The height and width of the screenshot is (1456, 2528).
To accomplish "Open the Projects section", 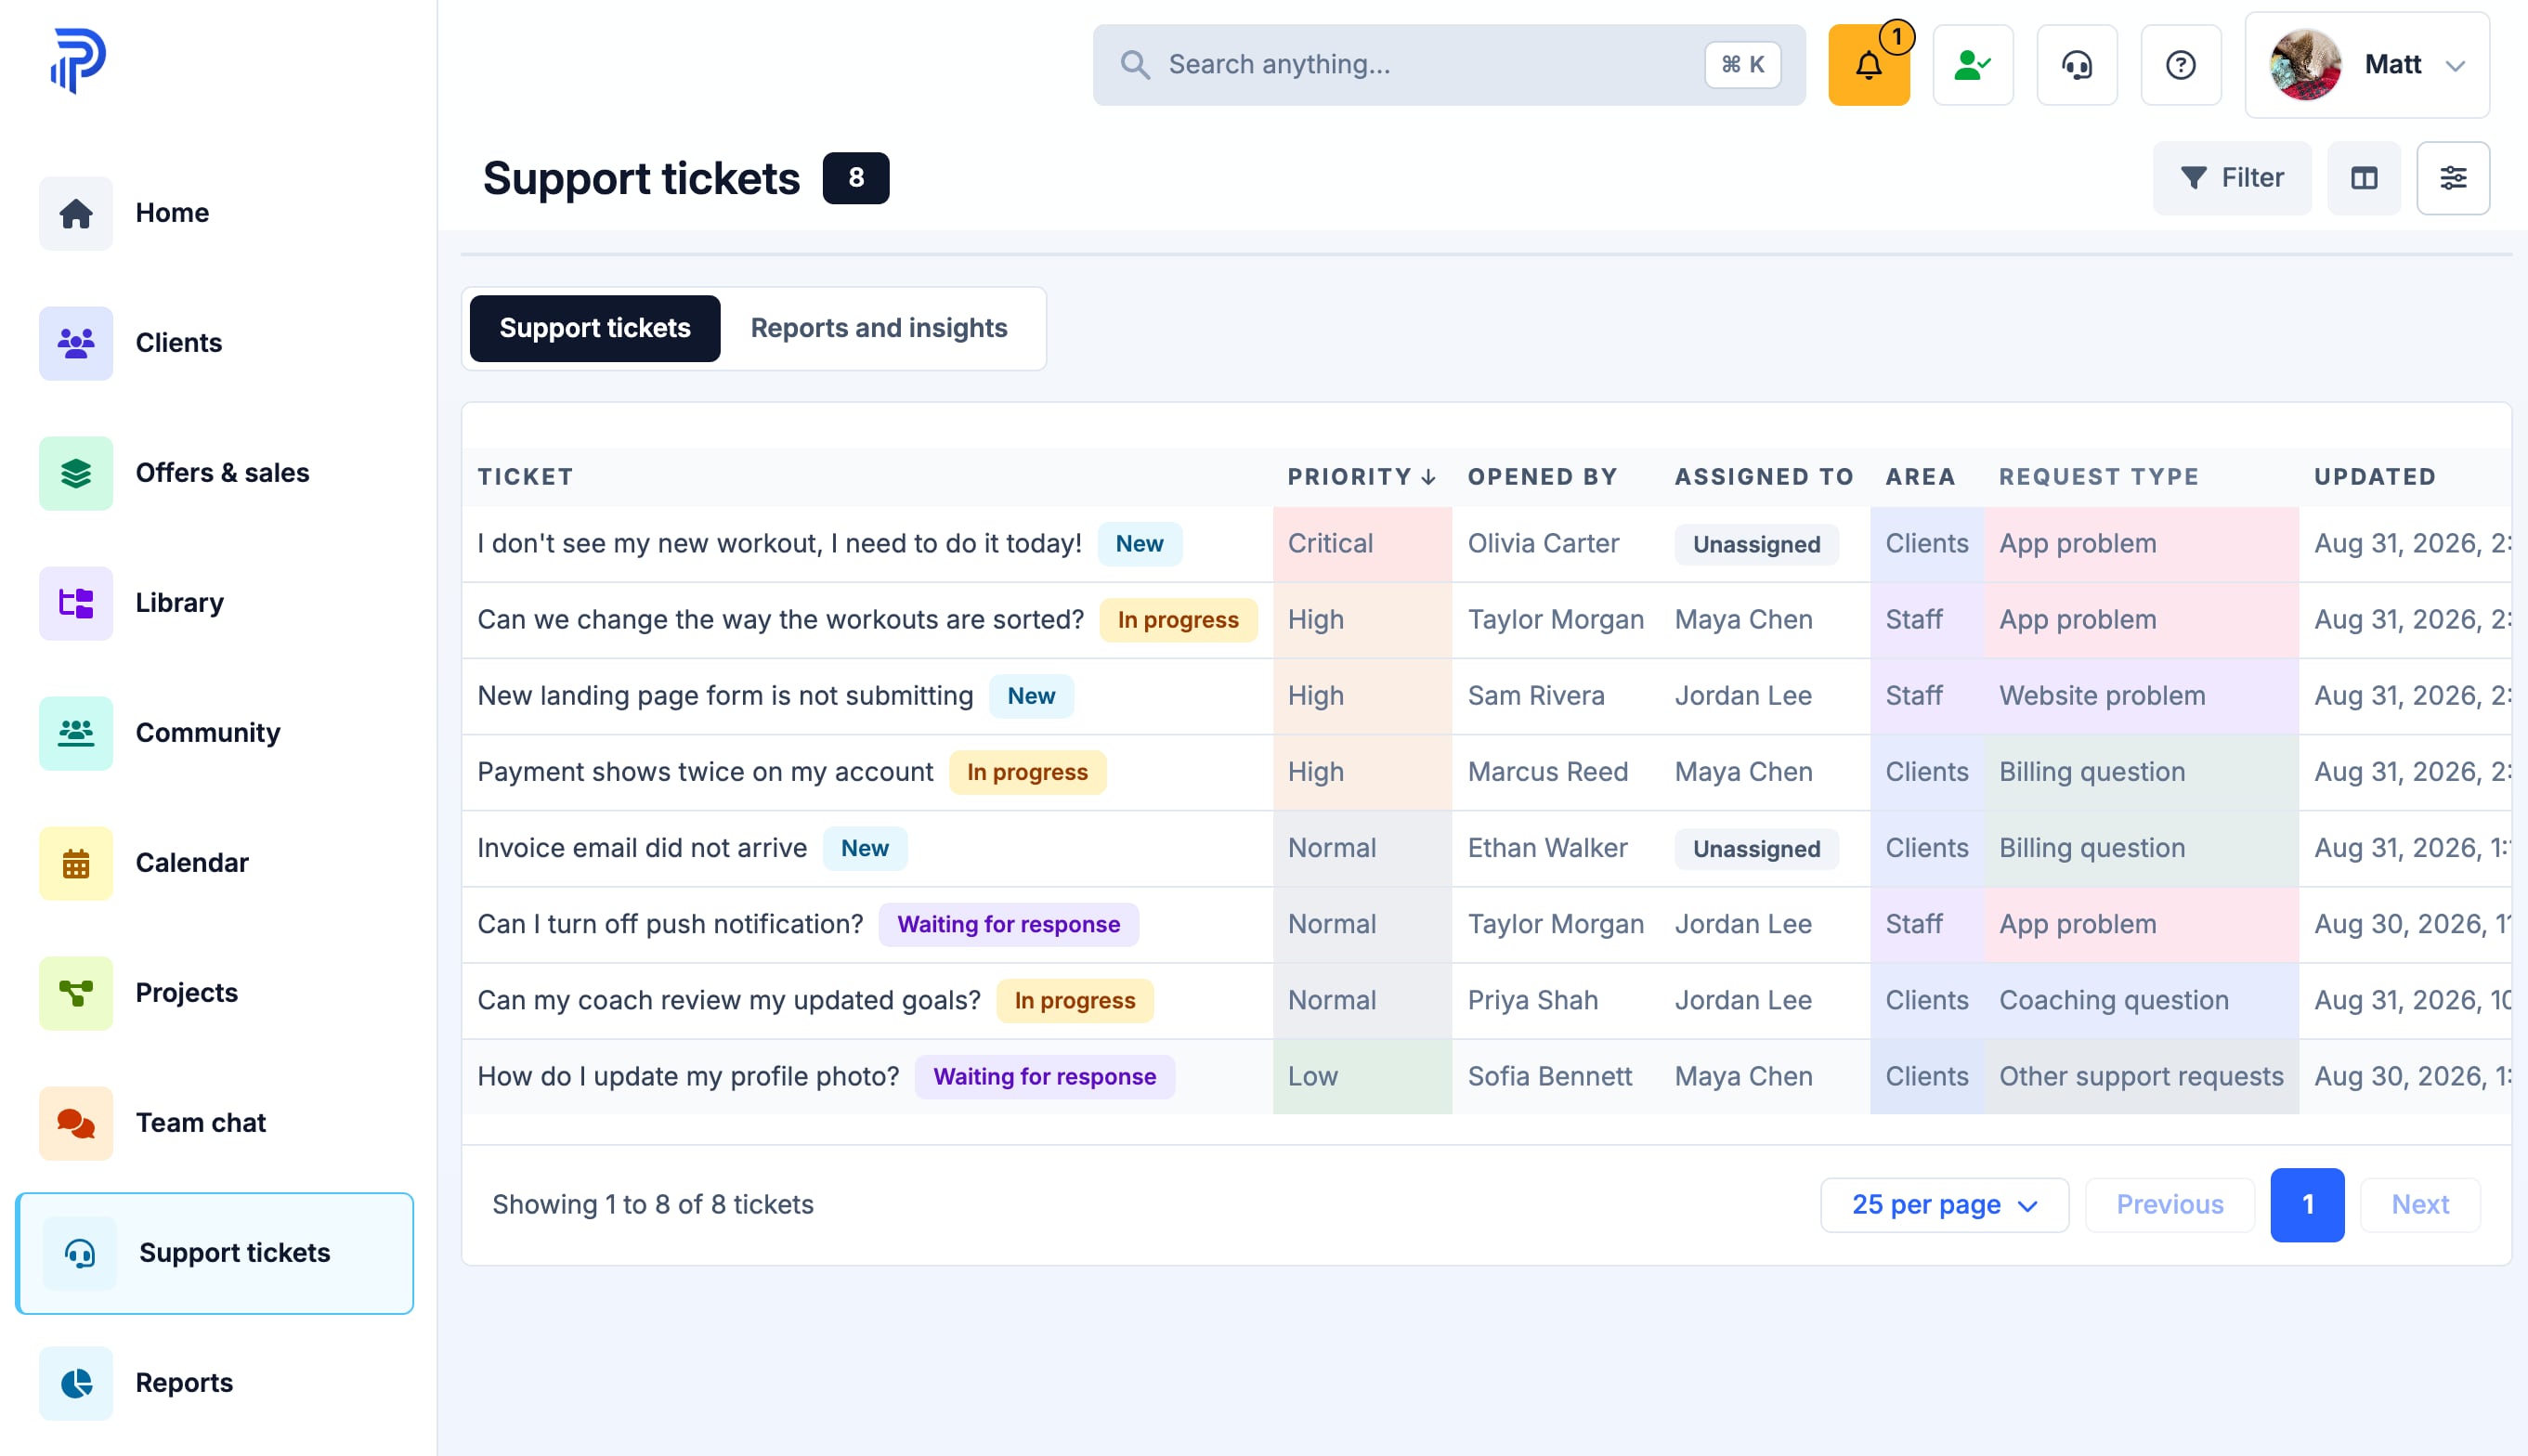I will [x=215, y=993].
